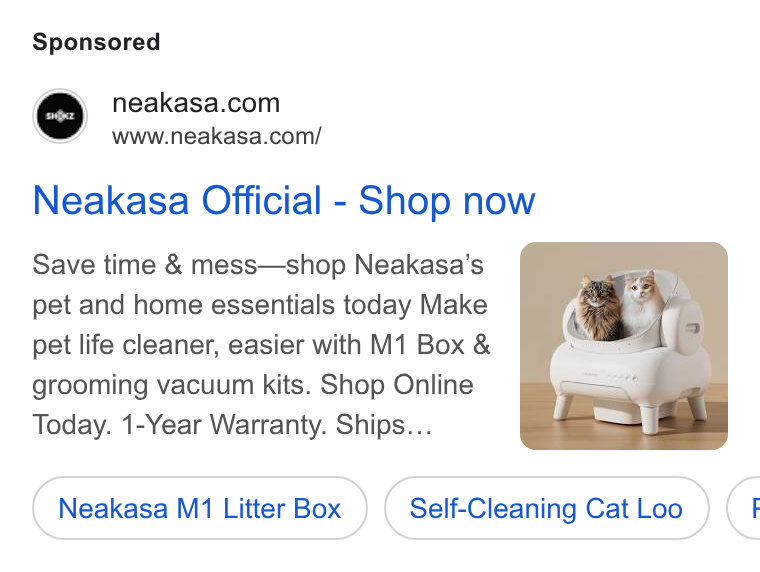Click 'M1 Box' mention in the description
Screen dimensions: 760x572
(x=417, y=345)
